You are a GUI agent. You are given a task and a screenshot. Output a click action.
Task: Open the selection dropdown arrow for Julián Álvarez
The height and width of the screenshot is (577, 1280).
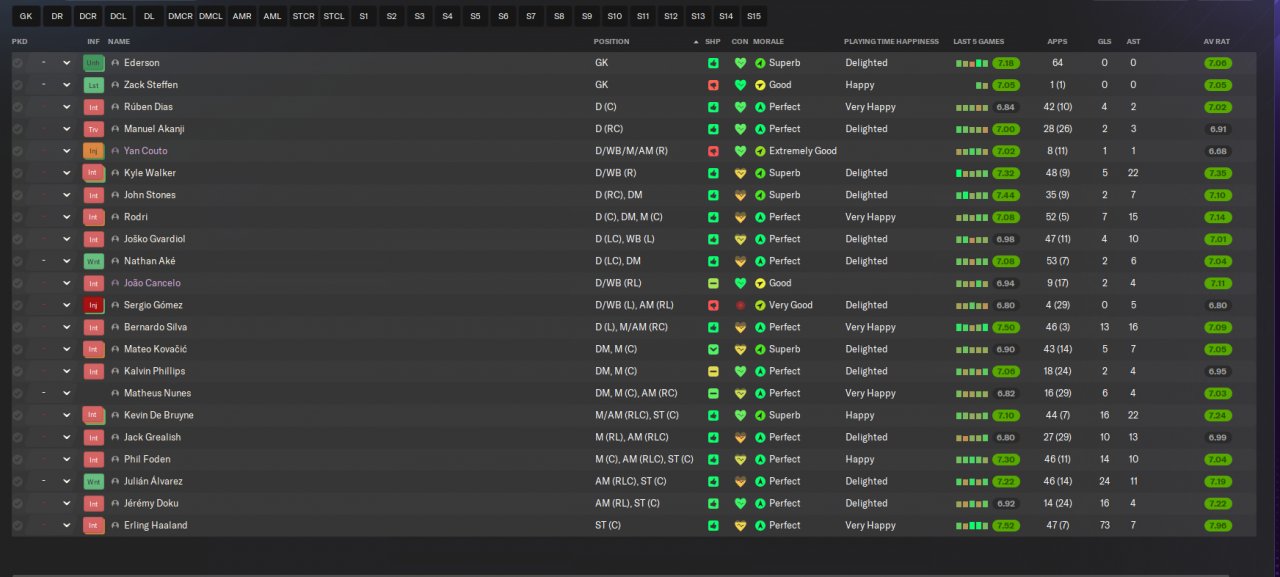[x=67, y=481]
